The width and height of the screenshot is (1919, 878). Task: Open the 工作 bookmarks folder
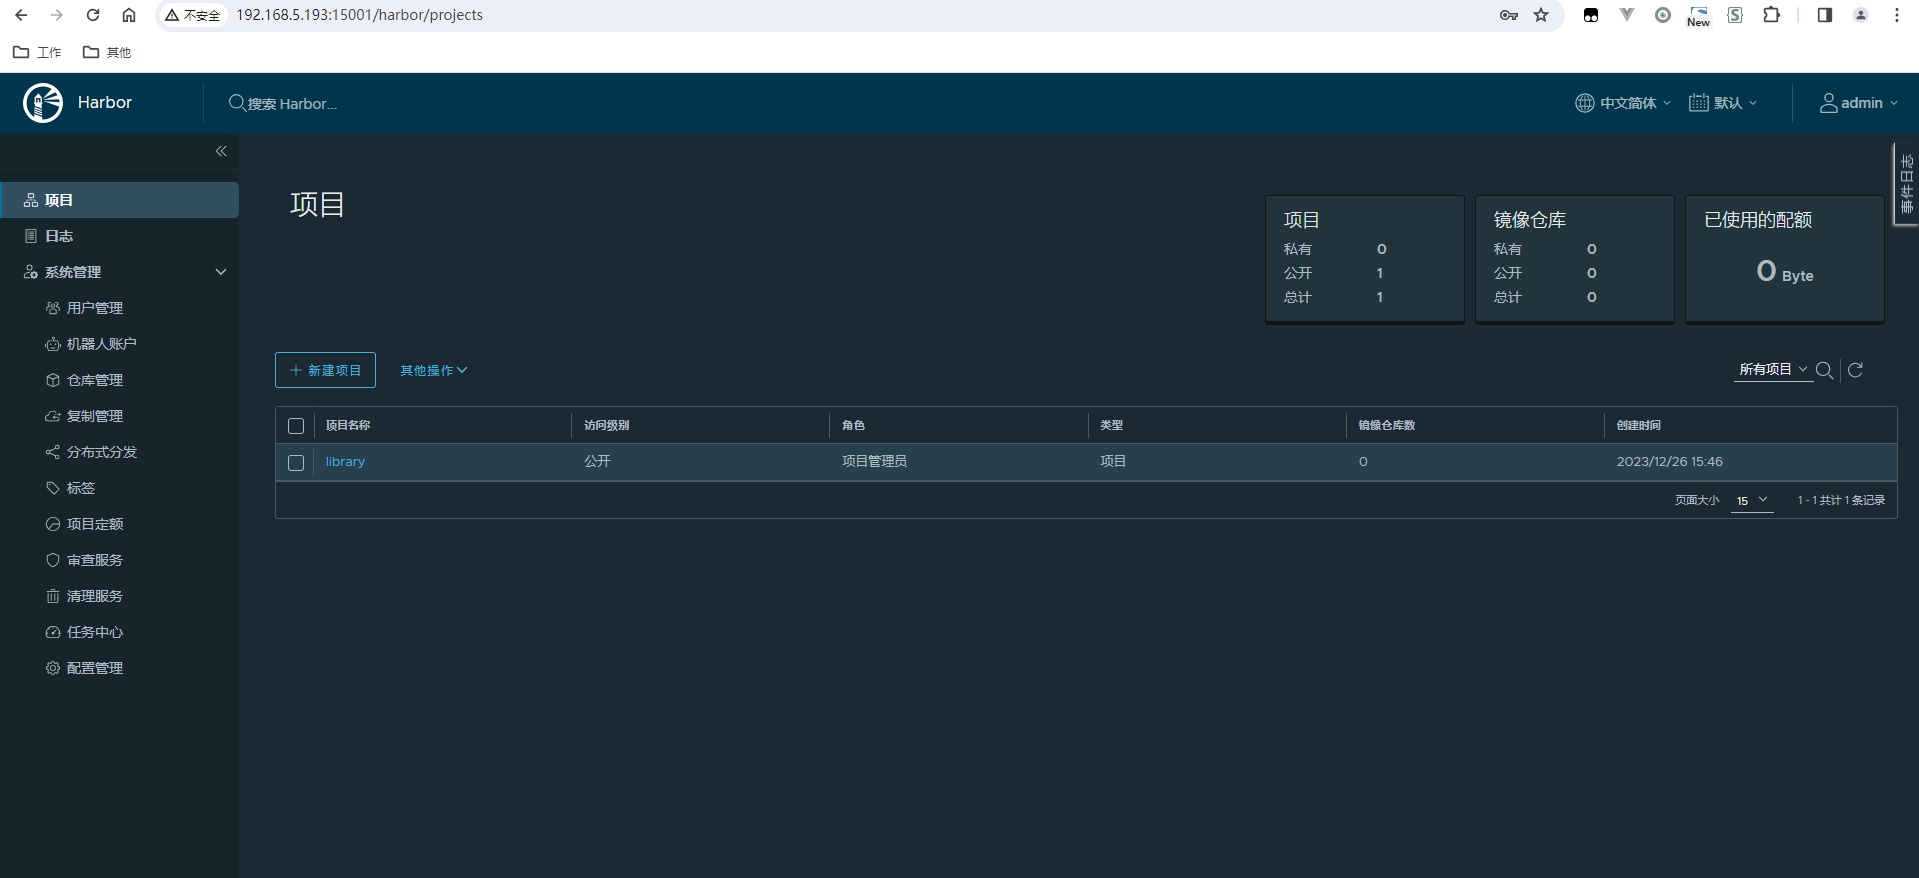37,52
